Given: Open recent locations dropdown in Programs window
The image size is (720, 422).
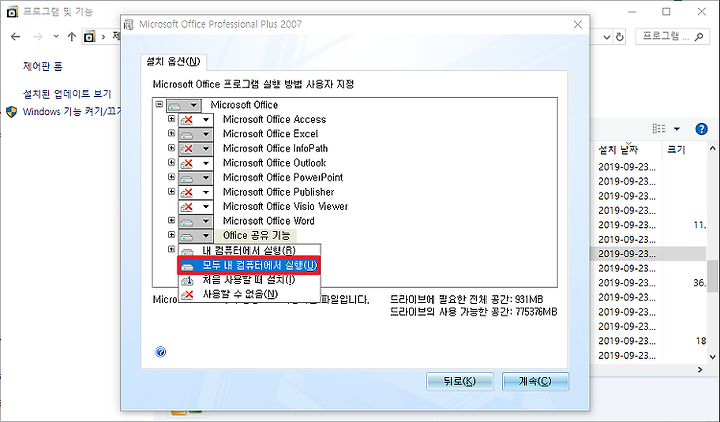Looking at the screenshot, I should pyautogui.click(x=56, y=36).
